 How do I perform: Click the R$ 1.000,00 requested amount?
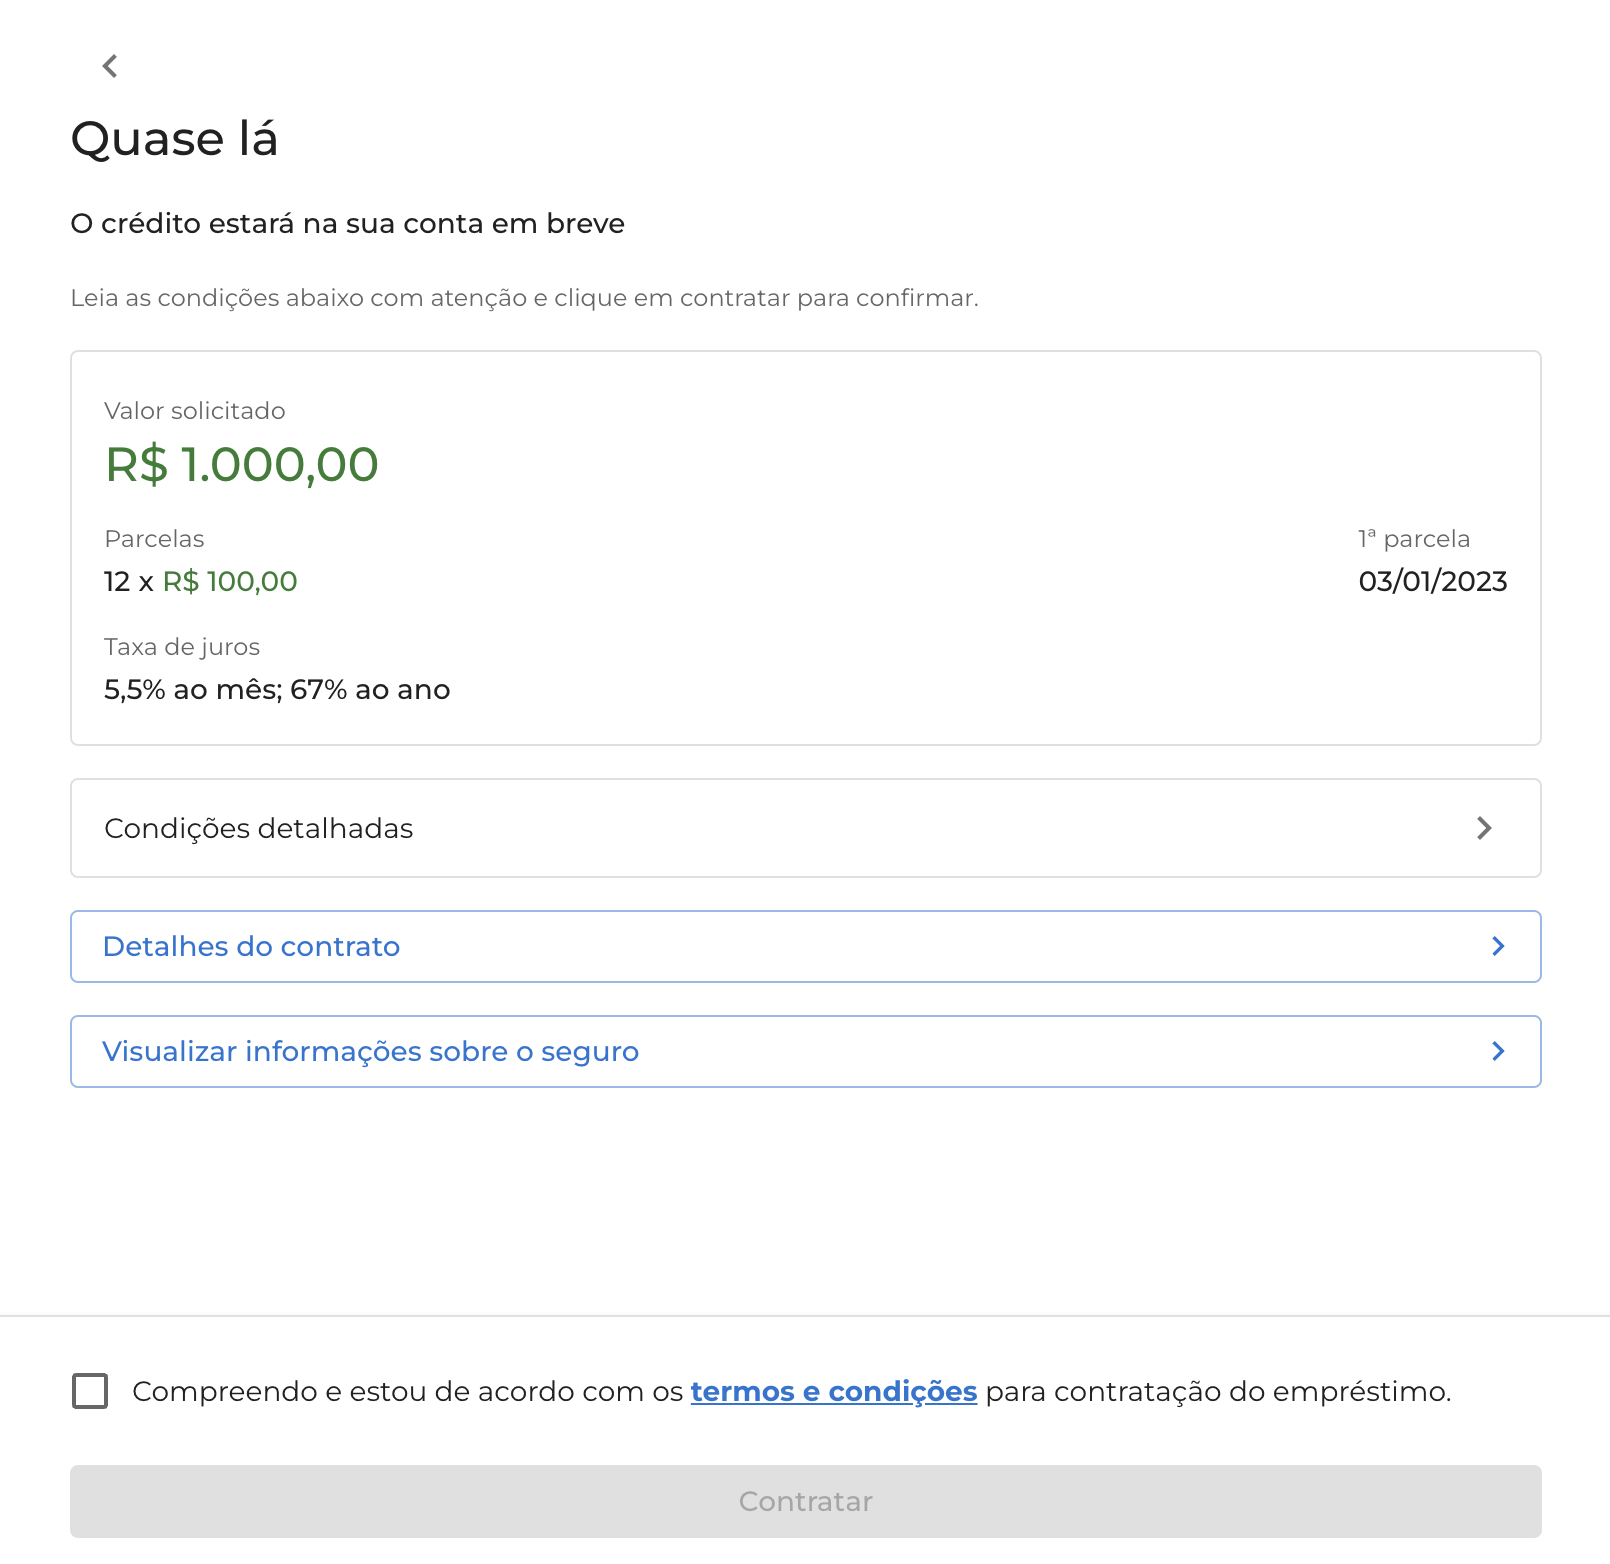242,464
